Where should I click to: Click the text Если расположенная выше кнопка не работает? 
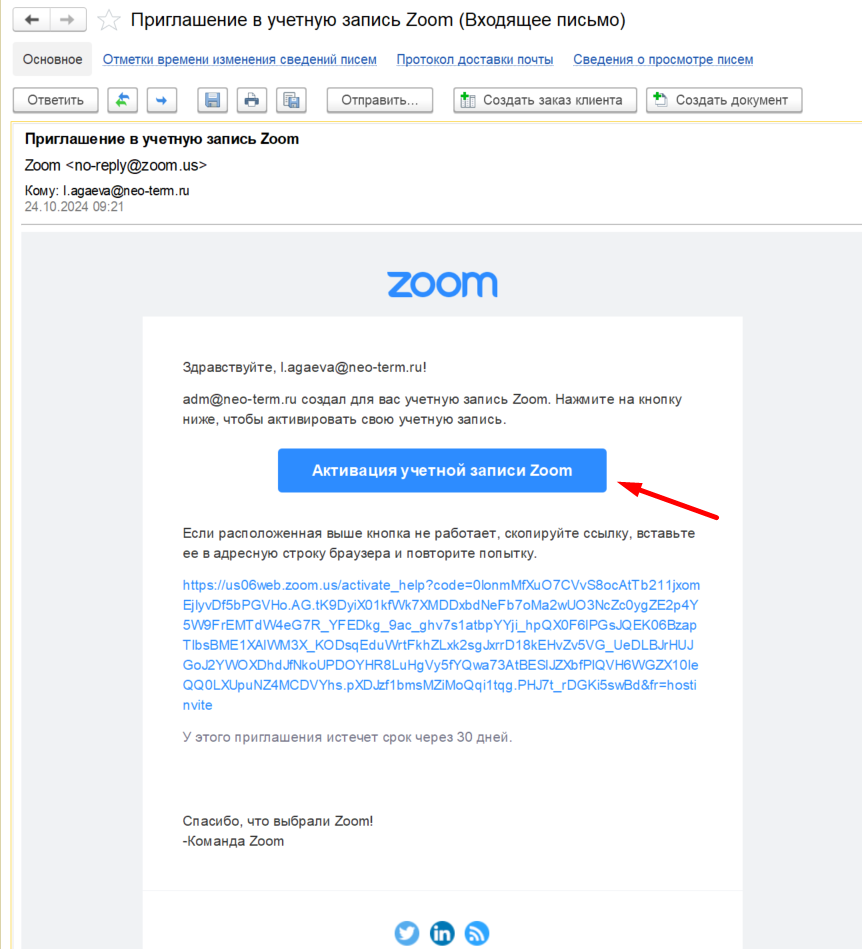pos(340,533)
